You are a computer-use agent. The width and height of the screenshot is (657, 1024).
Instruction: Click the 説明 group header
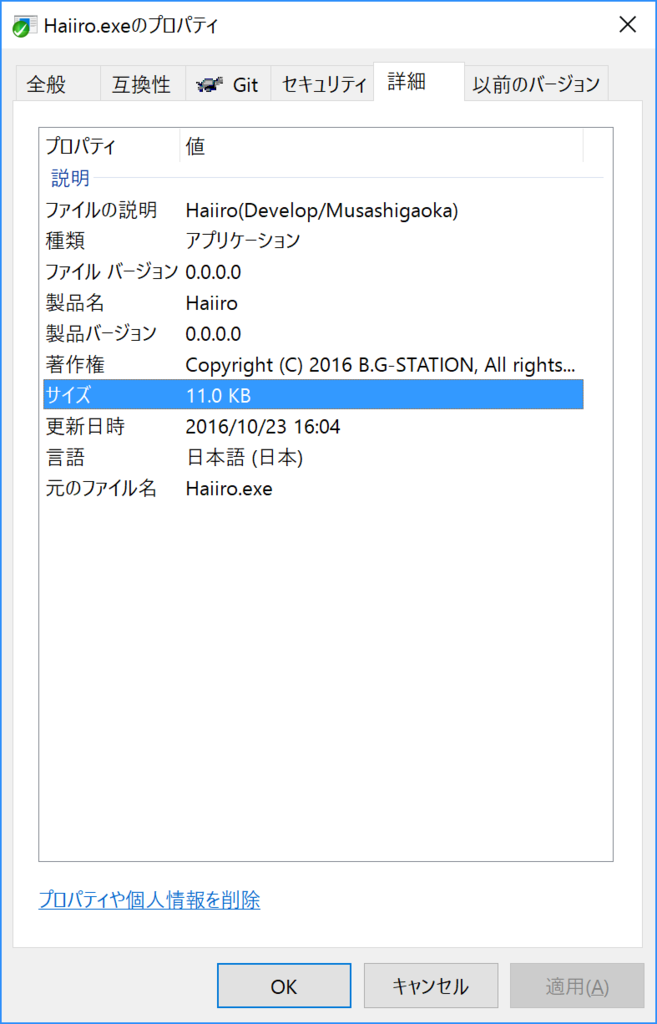(71, 178)
